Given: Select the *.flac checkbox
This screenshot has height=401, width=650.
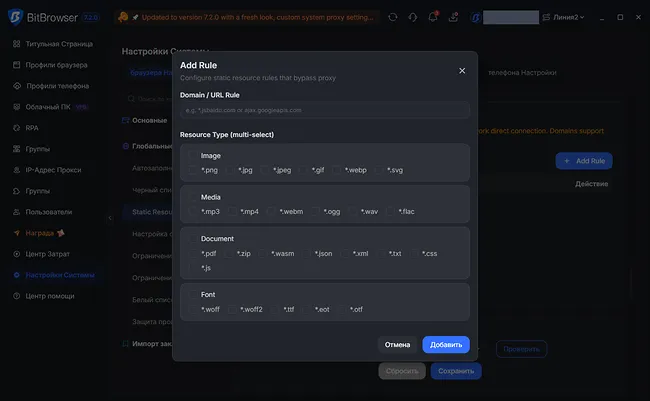Looking at the screenshot, I should pos(390,211).
